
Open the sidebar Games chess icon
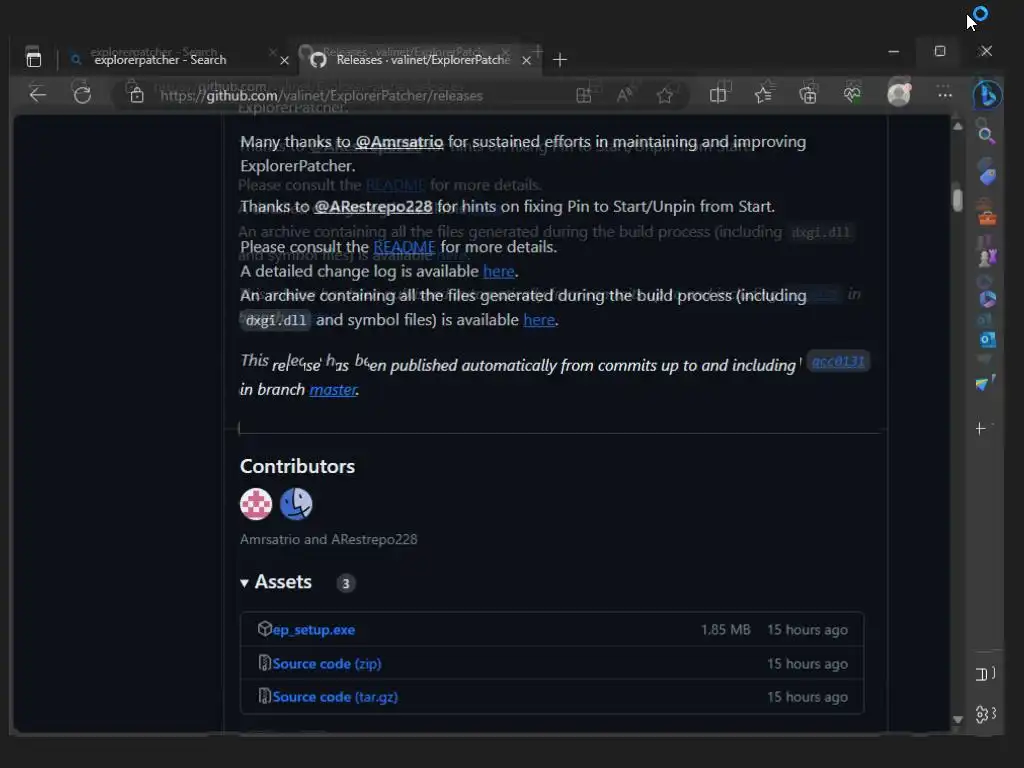(987, 258)
